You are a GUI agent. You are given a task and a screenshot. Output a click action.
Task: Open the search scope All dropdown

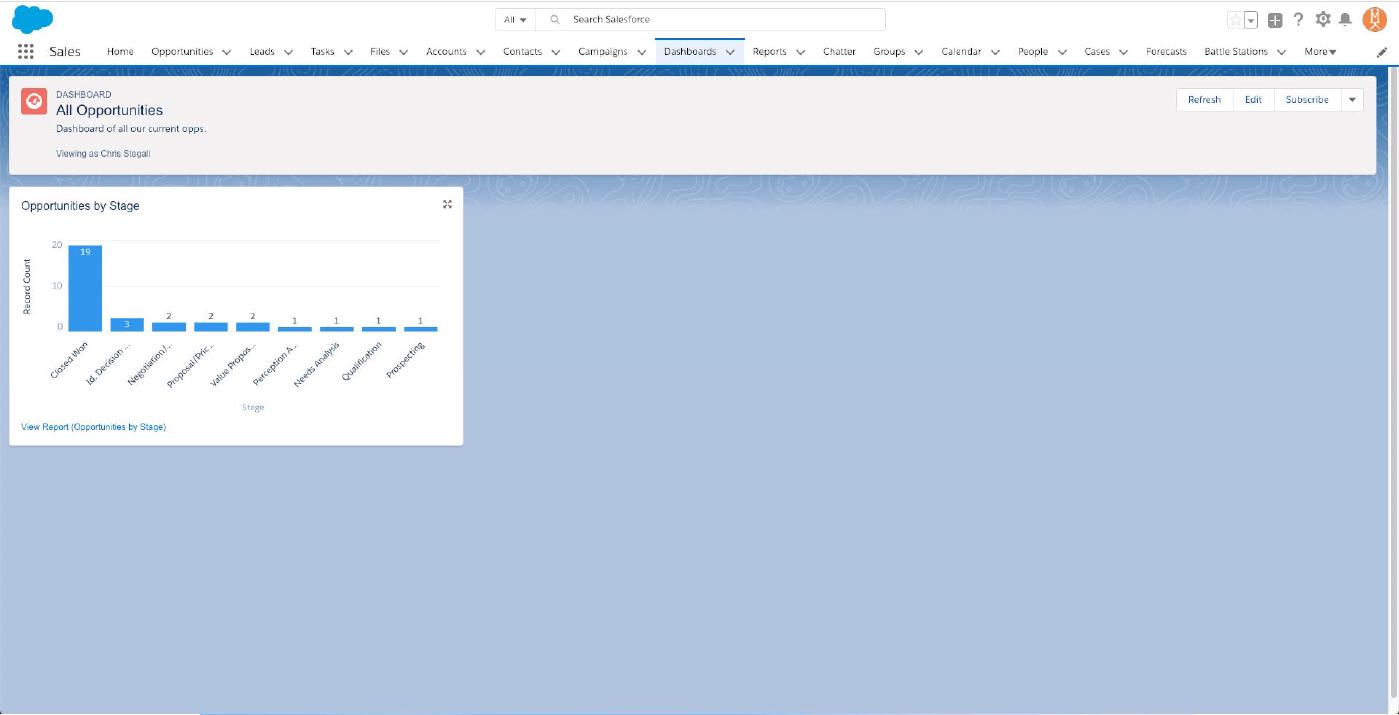(516, 19)
